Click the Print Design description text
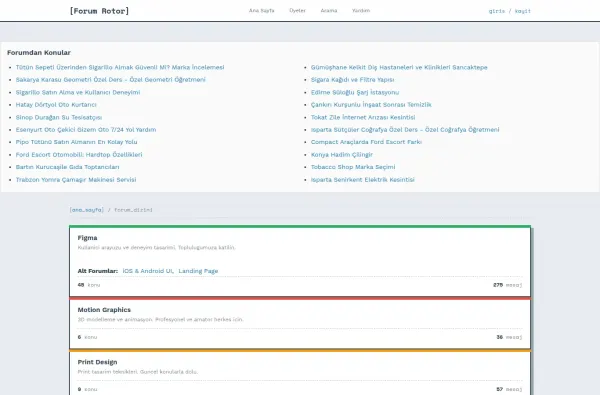This screenshot has width=600, height=395. [x=138, y=372]
